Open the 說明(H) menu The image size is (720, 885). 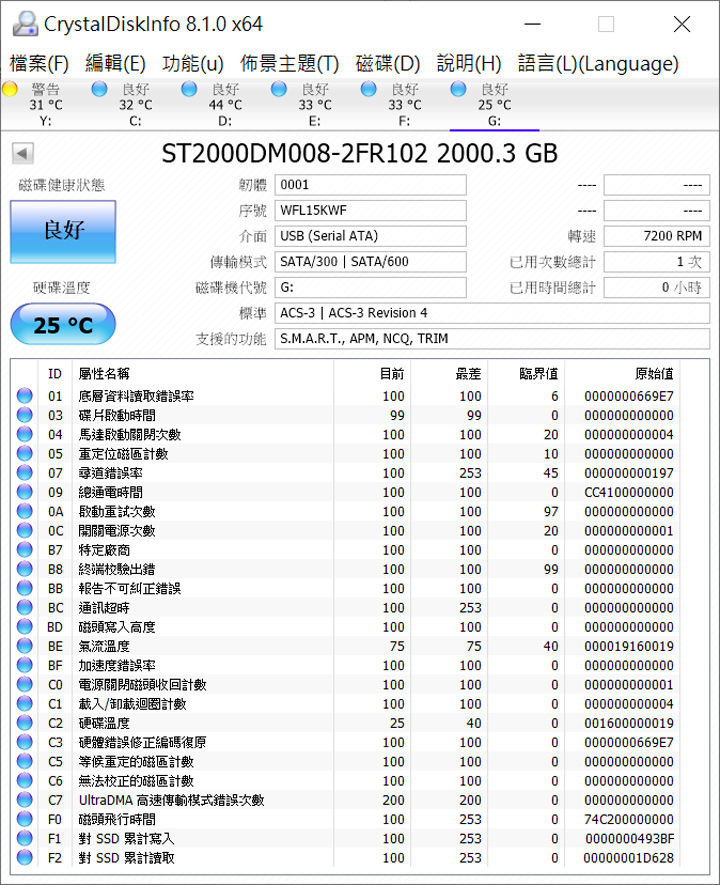[x=469, y=63]
